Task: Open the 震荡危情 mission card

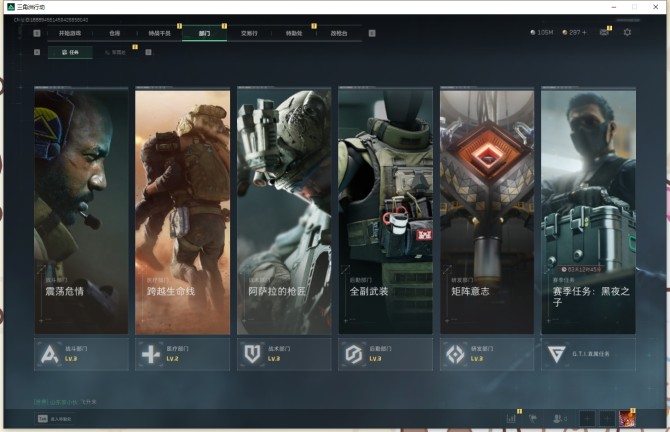Action: pos(81,210)
